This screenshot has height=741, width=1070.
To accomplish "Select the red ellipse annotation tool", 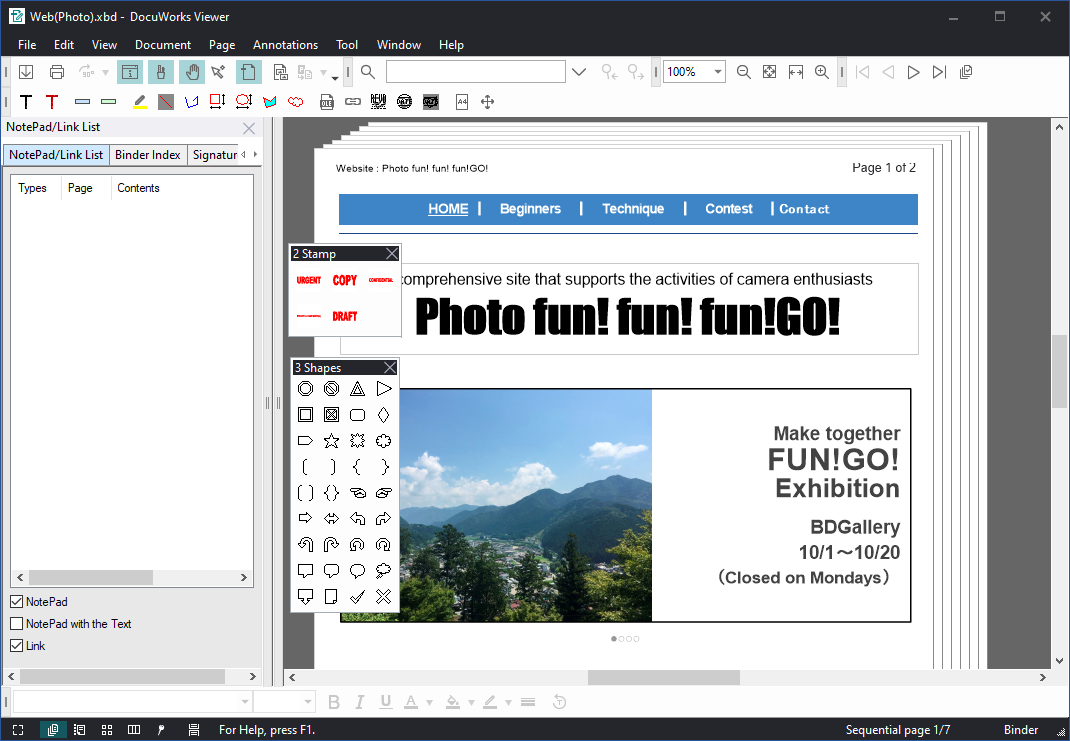I will click(244, 102).
